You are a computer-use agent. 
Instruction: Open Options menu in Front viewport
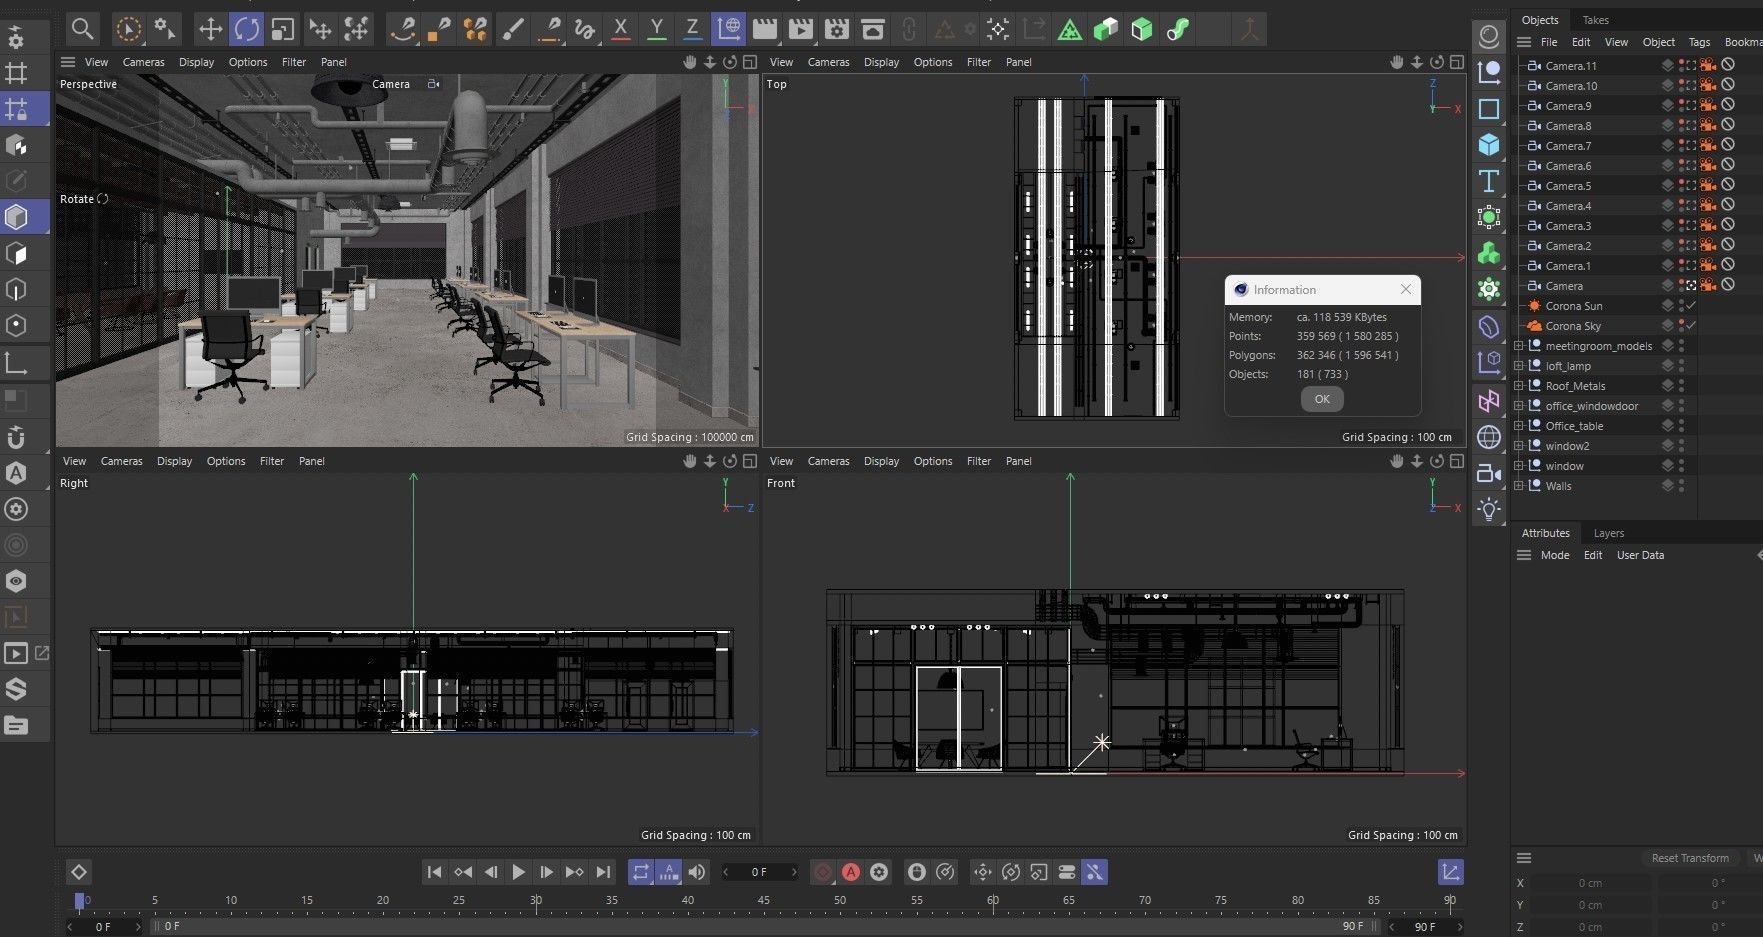tap(933, 461)
